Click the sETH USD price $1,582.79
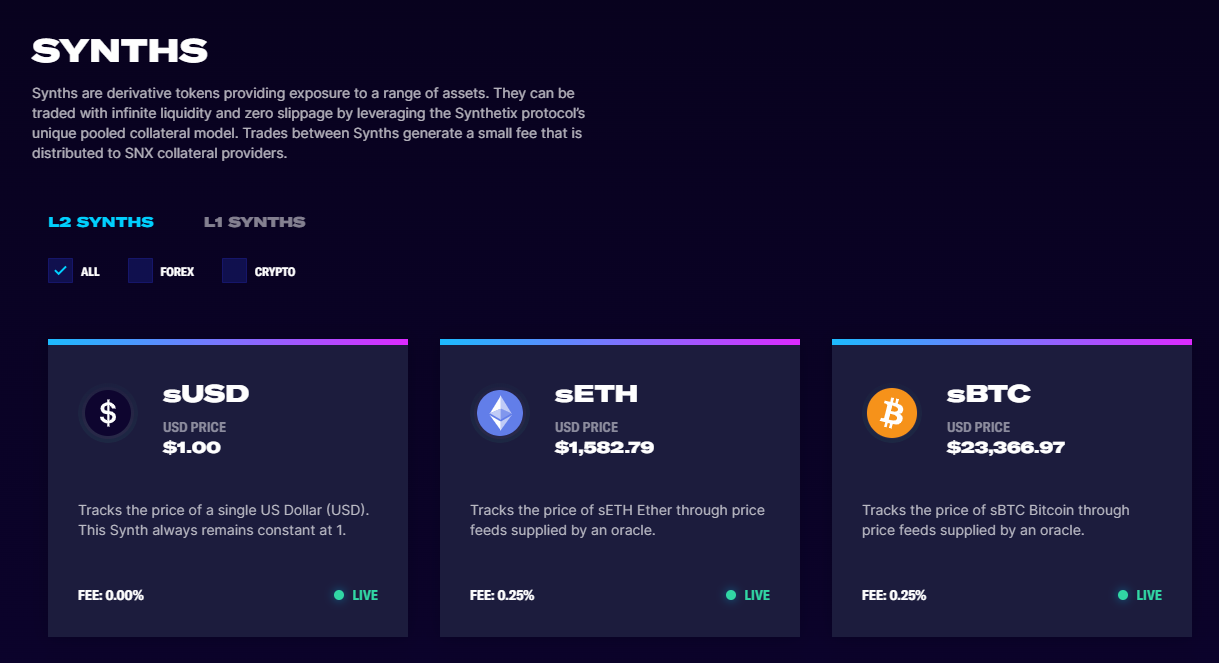 pos(604,448)
